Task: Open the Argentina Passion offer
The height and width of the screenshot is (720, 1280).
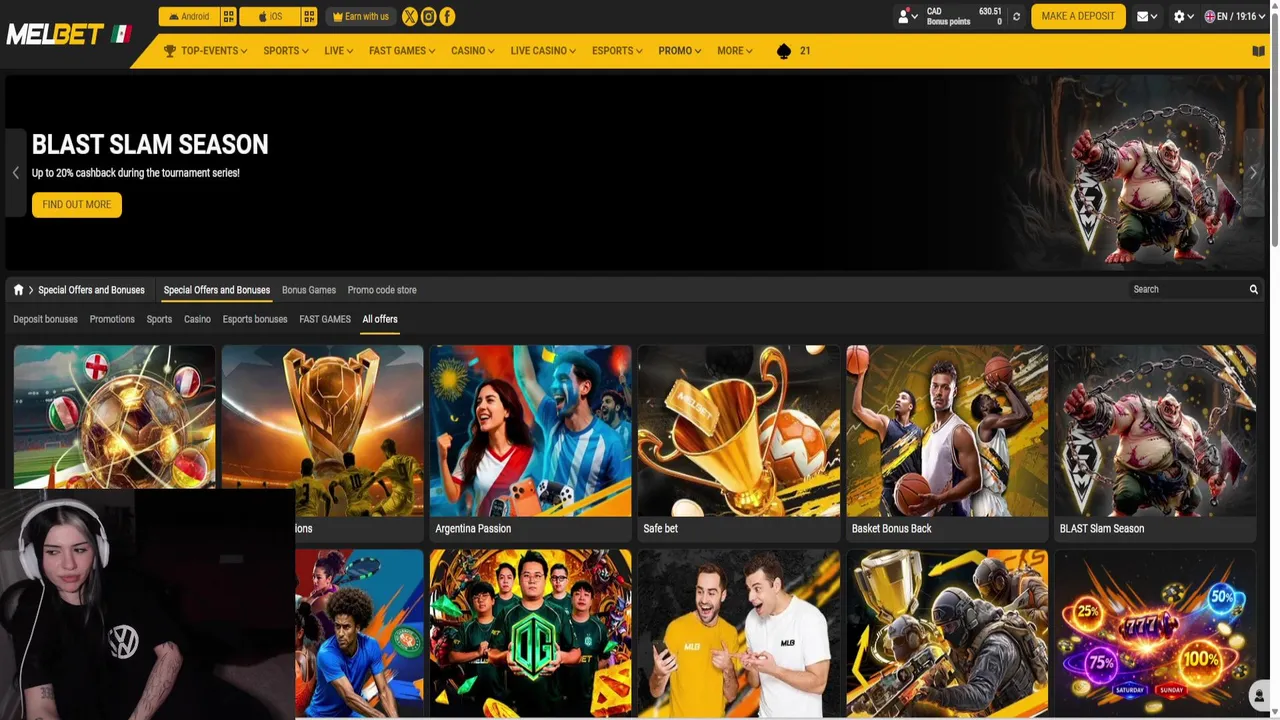Action: click(x=530, y=443)
